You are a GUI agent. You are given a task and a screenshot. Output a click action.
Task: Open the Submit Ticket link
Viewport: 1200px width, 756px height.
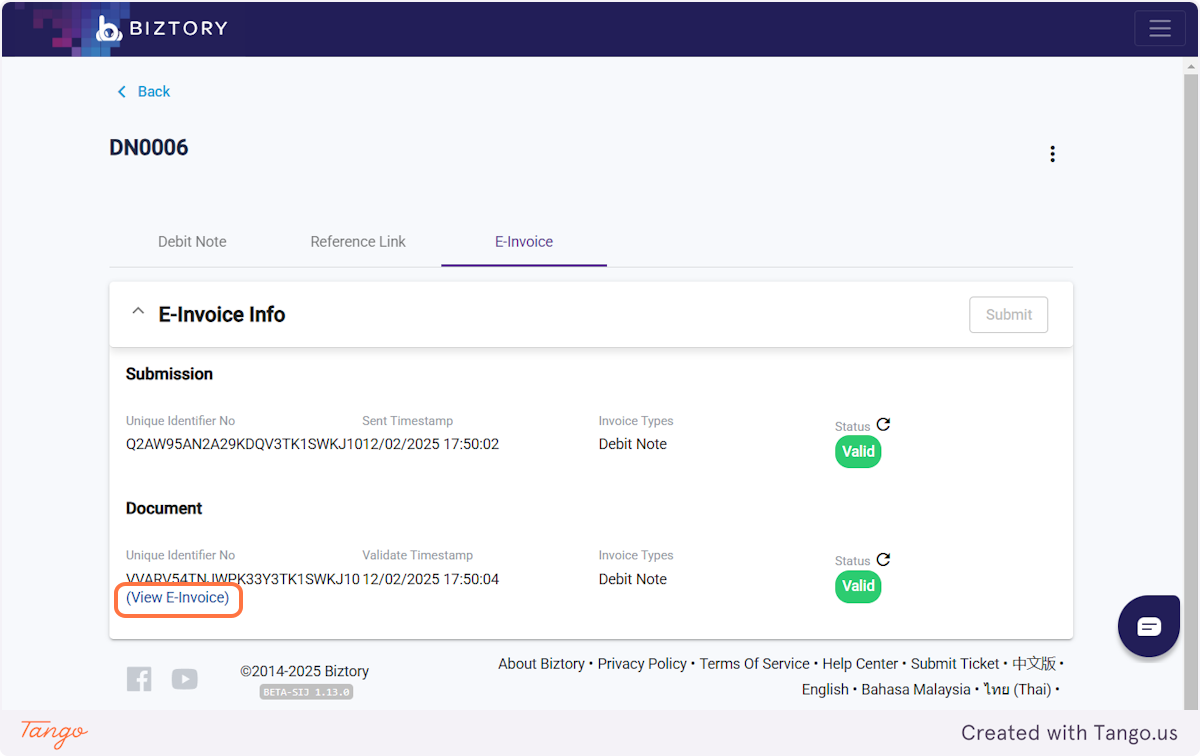(x=955, y=664)
